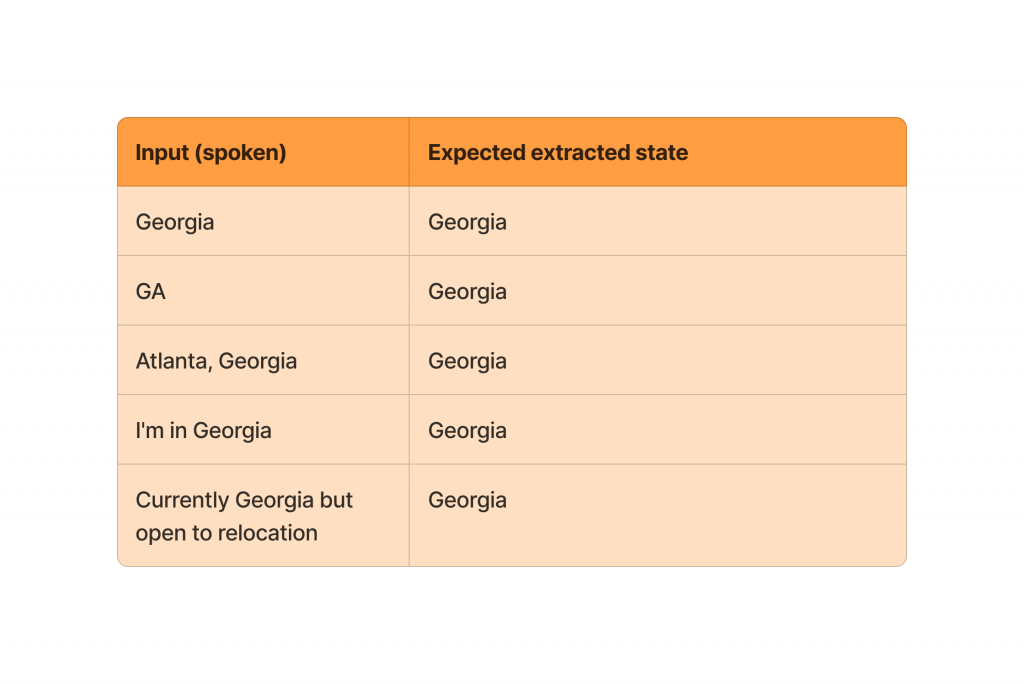Click the expected state beside "I'm in Georgia"
Image resolution: width=1024 pixels, height=684 pixels.
tap(467, 431)
